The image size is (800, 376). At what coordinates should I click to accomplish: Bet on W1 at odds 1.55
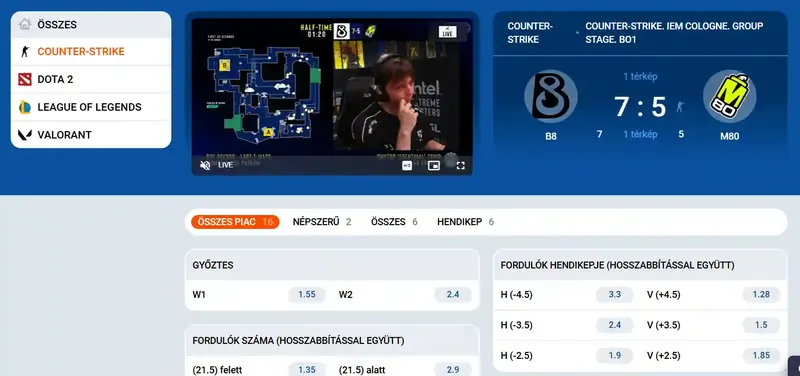click(307, 294)
